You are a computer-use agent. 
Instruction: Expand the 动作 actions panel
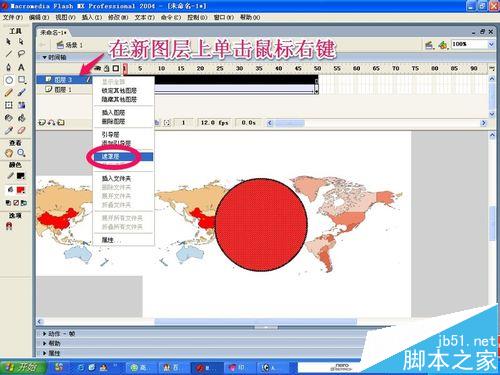tap(44, 334)
